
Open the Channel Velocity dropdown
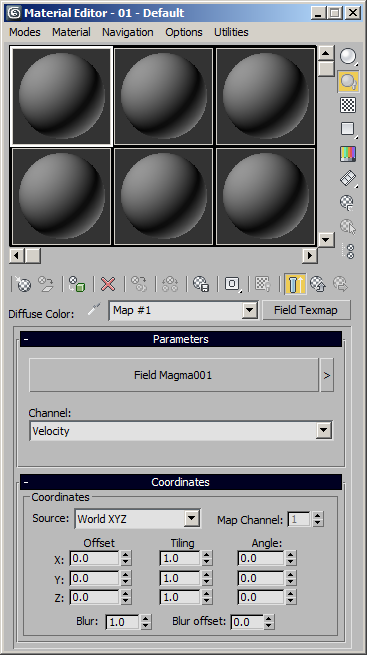point(324,431)
